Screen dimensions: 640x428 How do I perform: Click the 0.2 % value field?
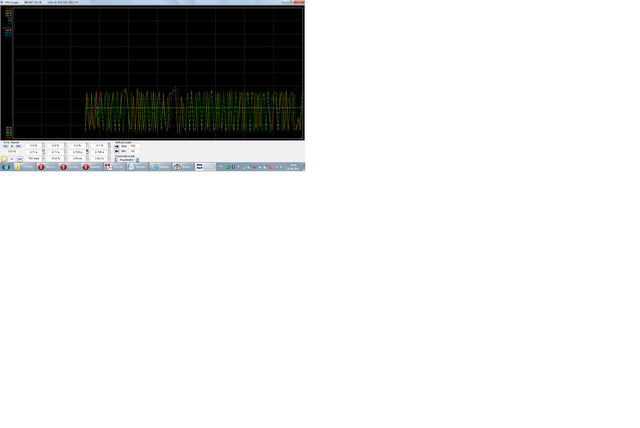(77, 145)
